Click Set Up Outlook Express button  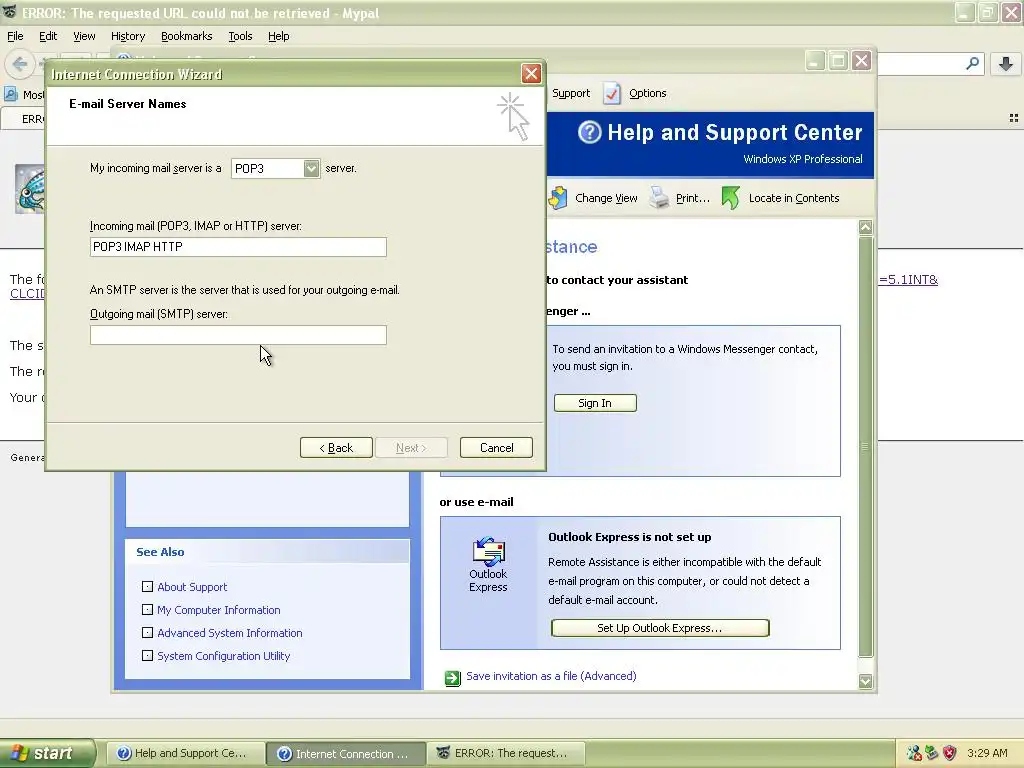[x=660, y=628]
